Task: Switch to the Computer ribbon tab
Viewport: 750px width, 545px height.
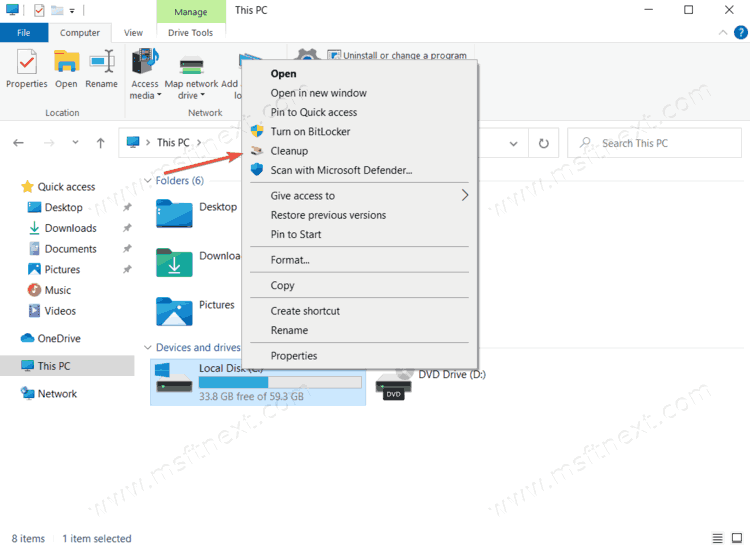Action: (80, 33)
